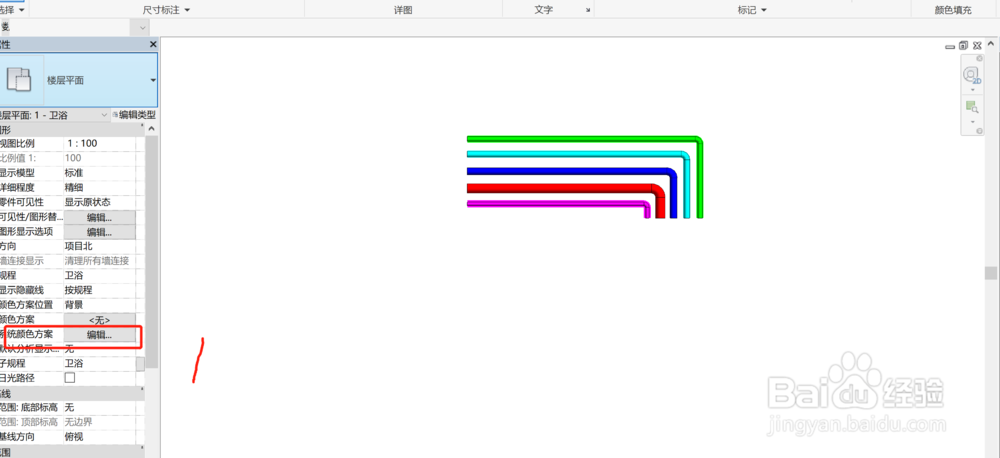Expand the zoom tool options arrow
The image size is (1000, 458).
click(972, 121)
